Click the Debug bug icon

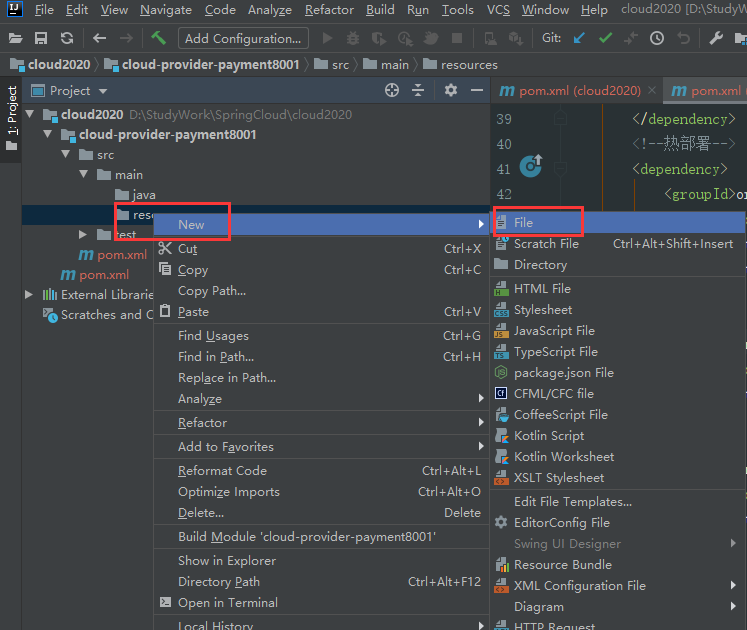pyautogui.click(x=353, y=38)
